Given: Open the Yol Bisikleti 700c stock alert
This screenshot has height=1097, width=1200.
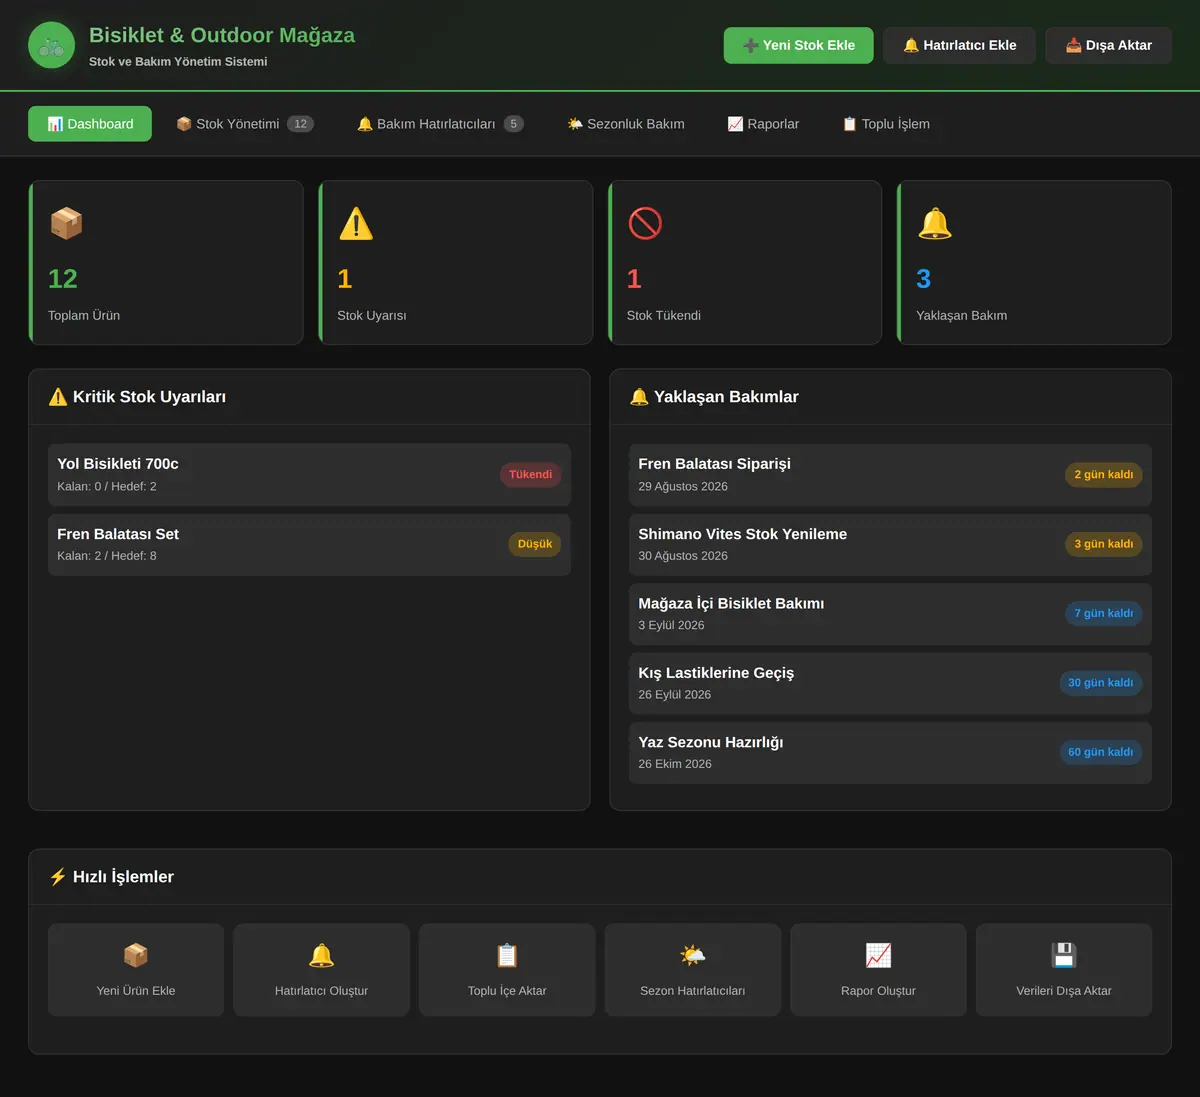Looking at the screenshot, I should pyautogui.click(x=309, y=475).
